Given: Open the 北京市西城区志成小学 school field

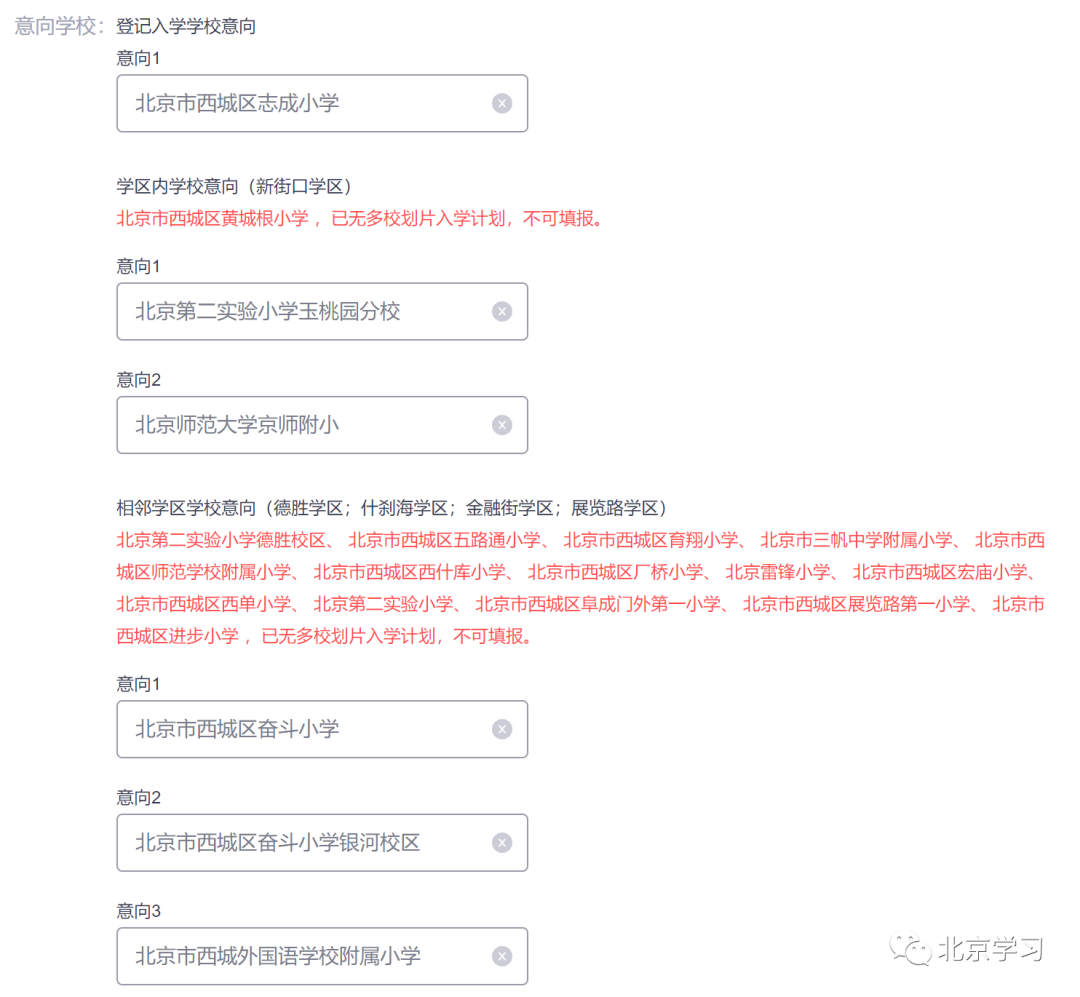Looking at the screenshot, I should [x=322, y=103].
